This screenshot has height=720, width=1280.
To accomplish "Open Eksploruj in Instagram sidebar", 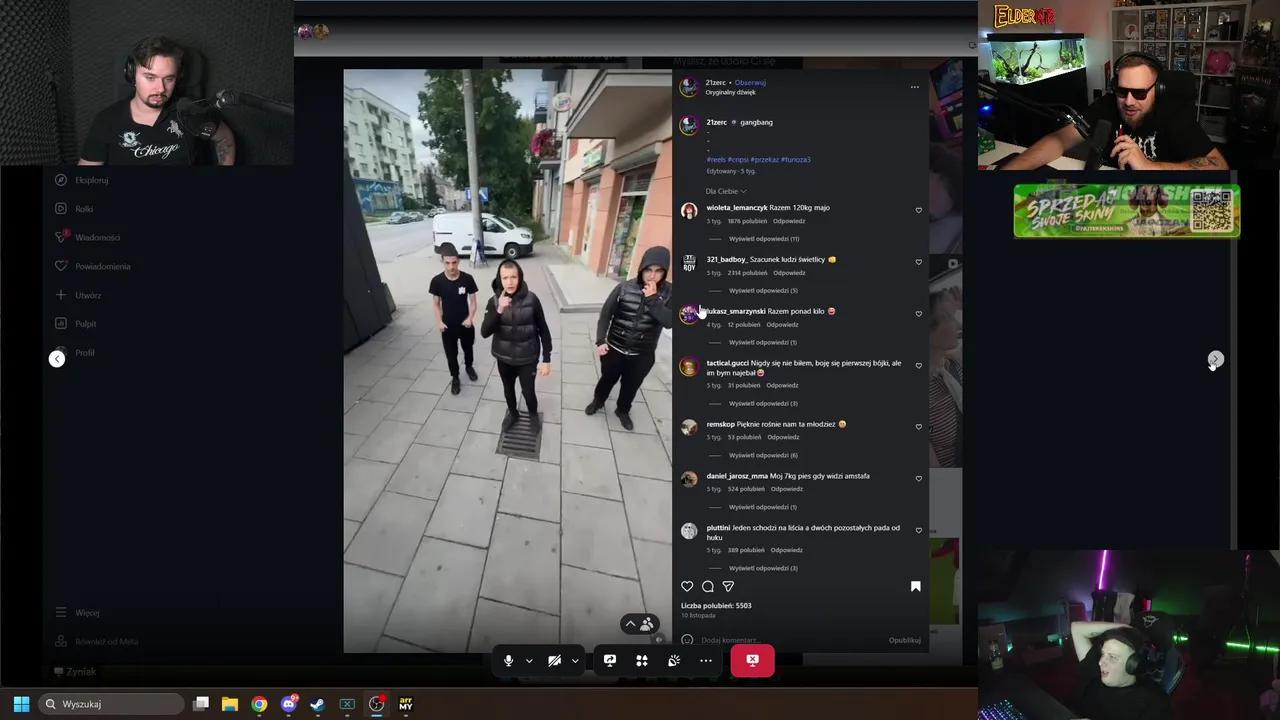I will point(82,180).
